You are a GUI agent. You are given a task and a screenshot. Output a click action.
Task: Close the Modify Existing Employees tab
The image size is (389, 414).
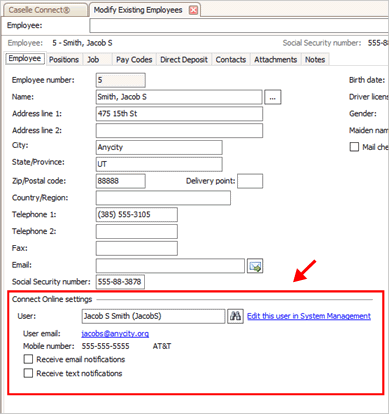click(193, 10)
